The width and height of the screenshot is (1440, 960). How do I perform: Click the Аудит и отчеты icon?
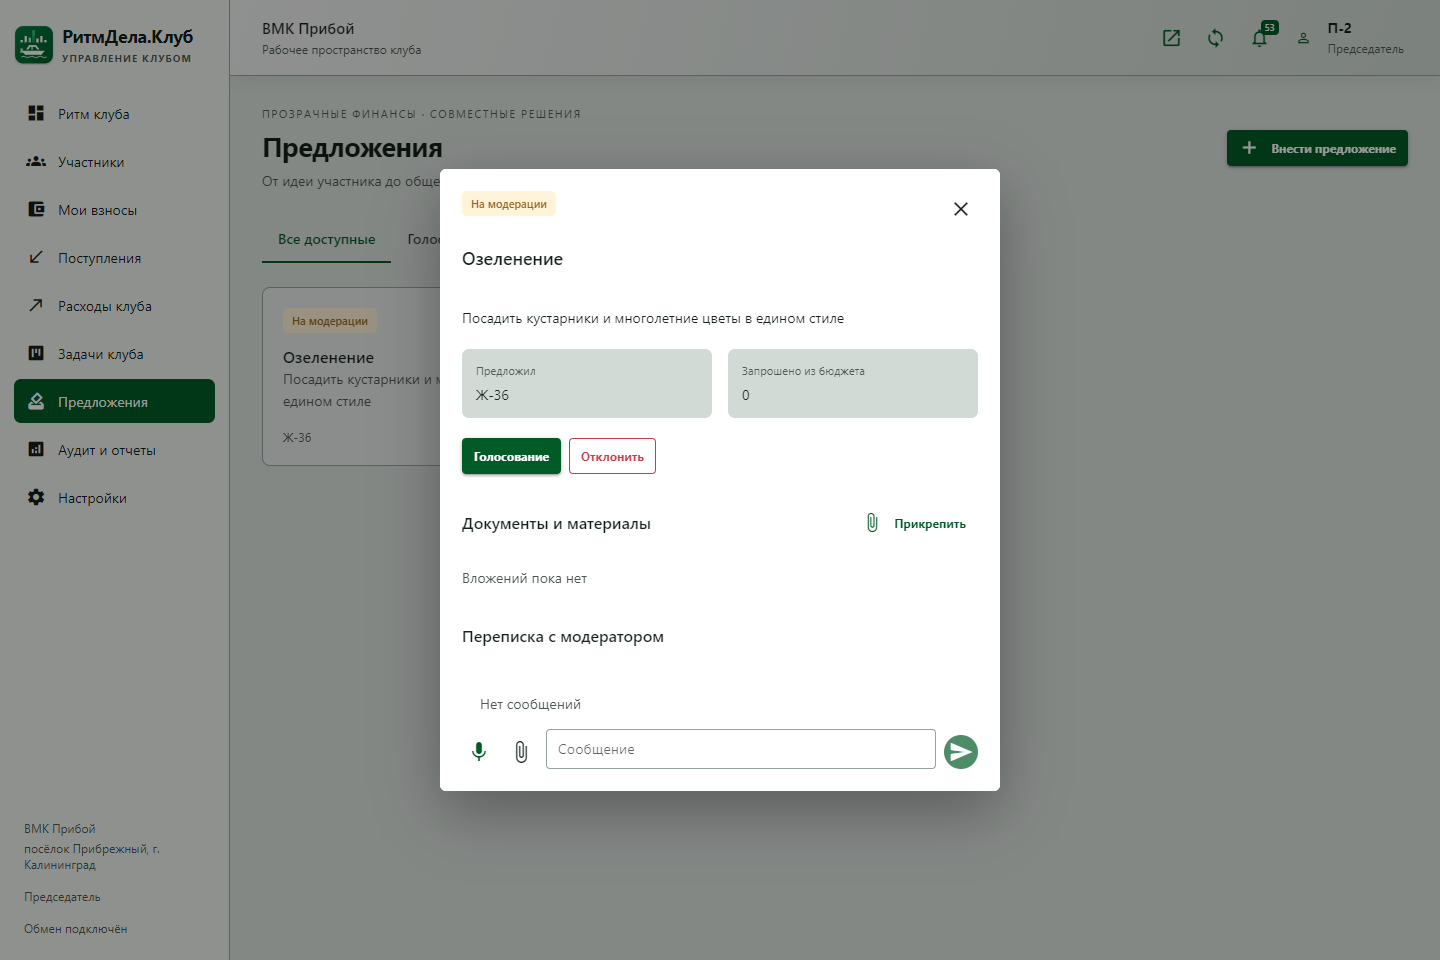36,449
